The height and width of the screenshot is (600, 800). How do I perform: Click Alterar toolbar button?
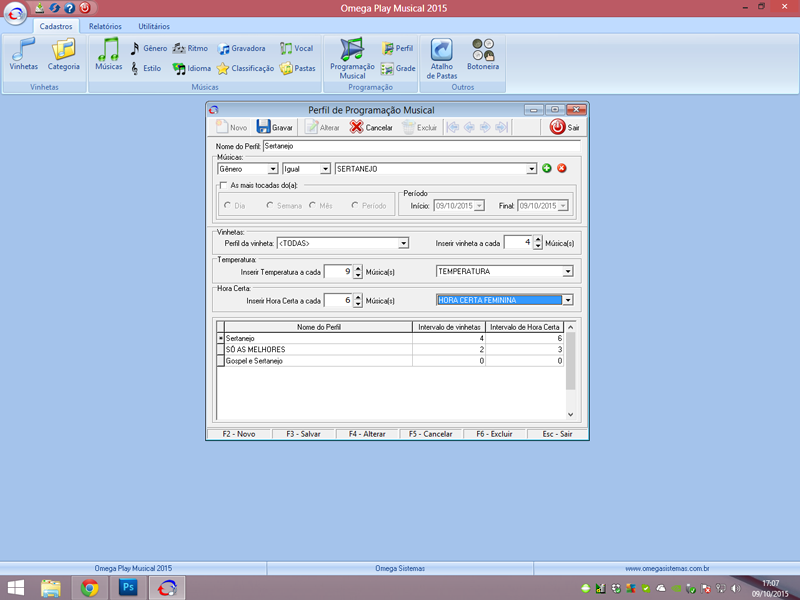[x=322, y=127]
